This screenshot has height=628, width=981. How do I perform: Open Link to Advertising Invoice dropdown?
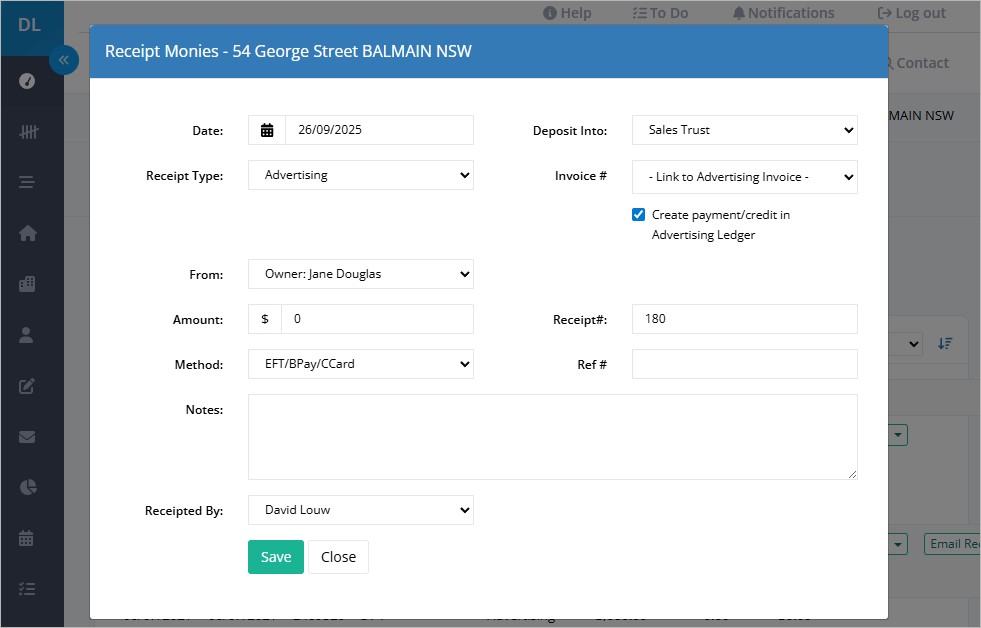pyautogui.click(x=745, y=177)
